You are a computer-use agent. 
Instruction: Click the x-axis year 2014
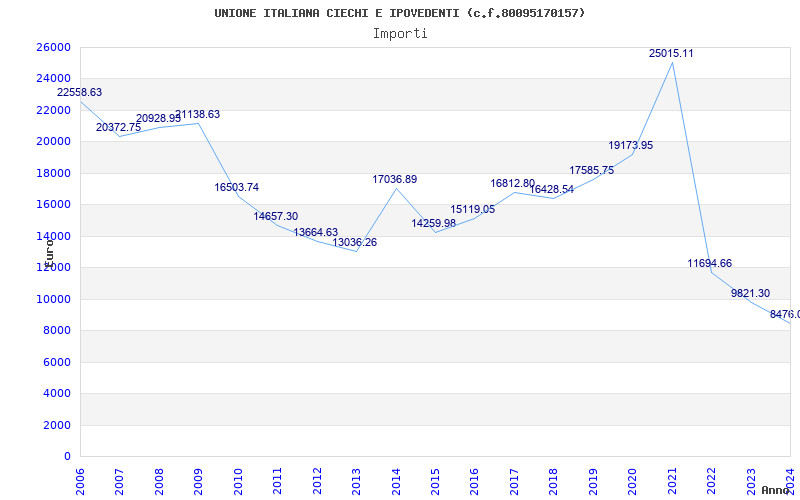point(395,482)
